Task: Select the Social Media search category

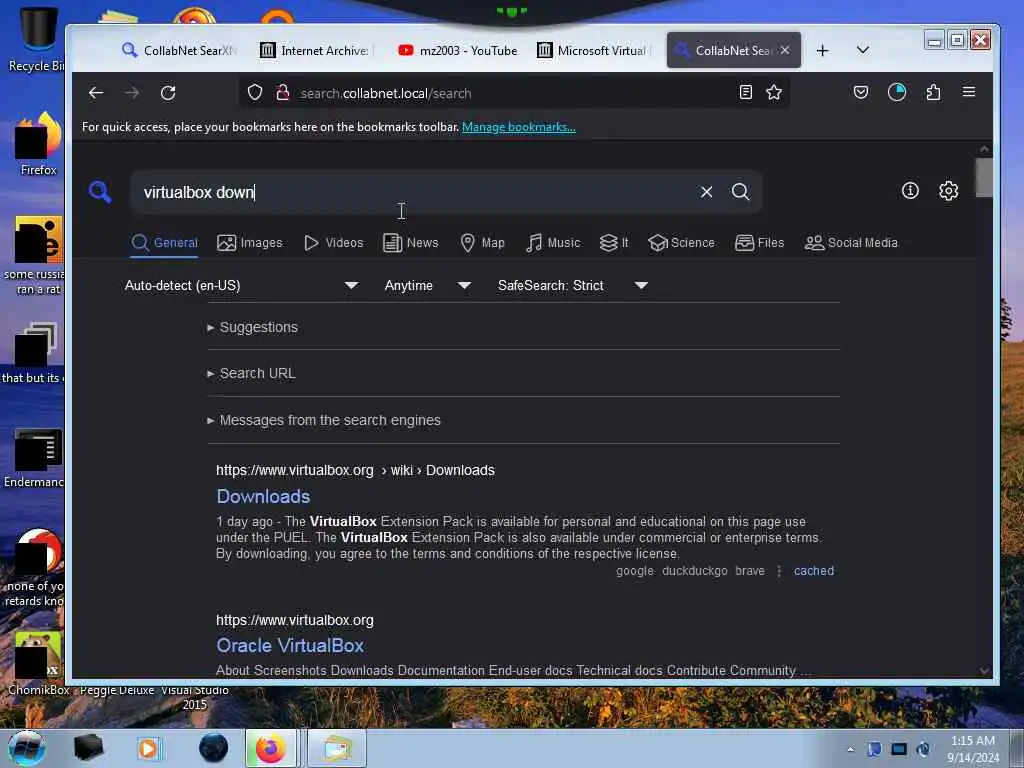Action: (851, 243)
